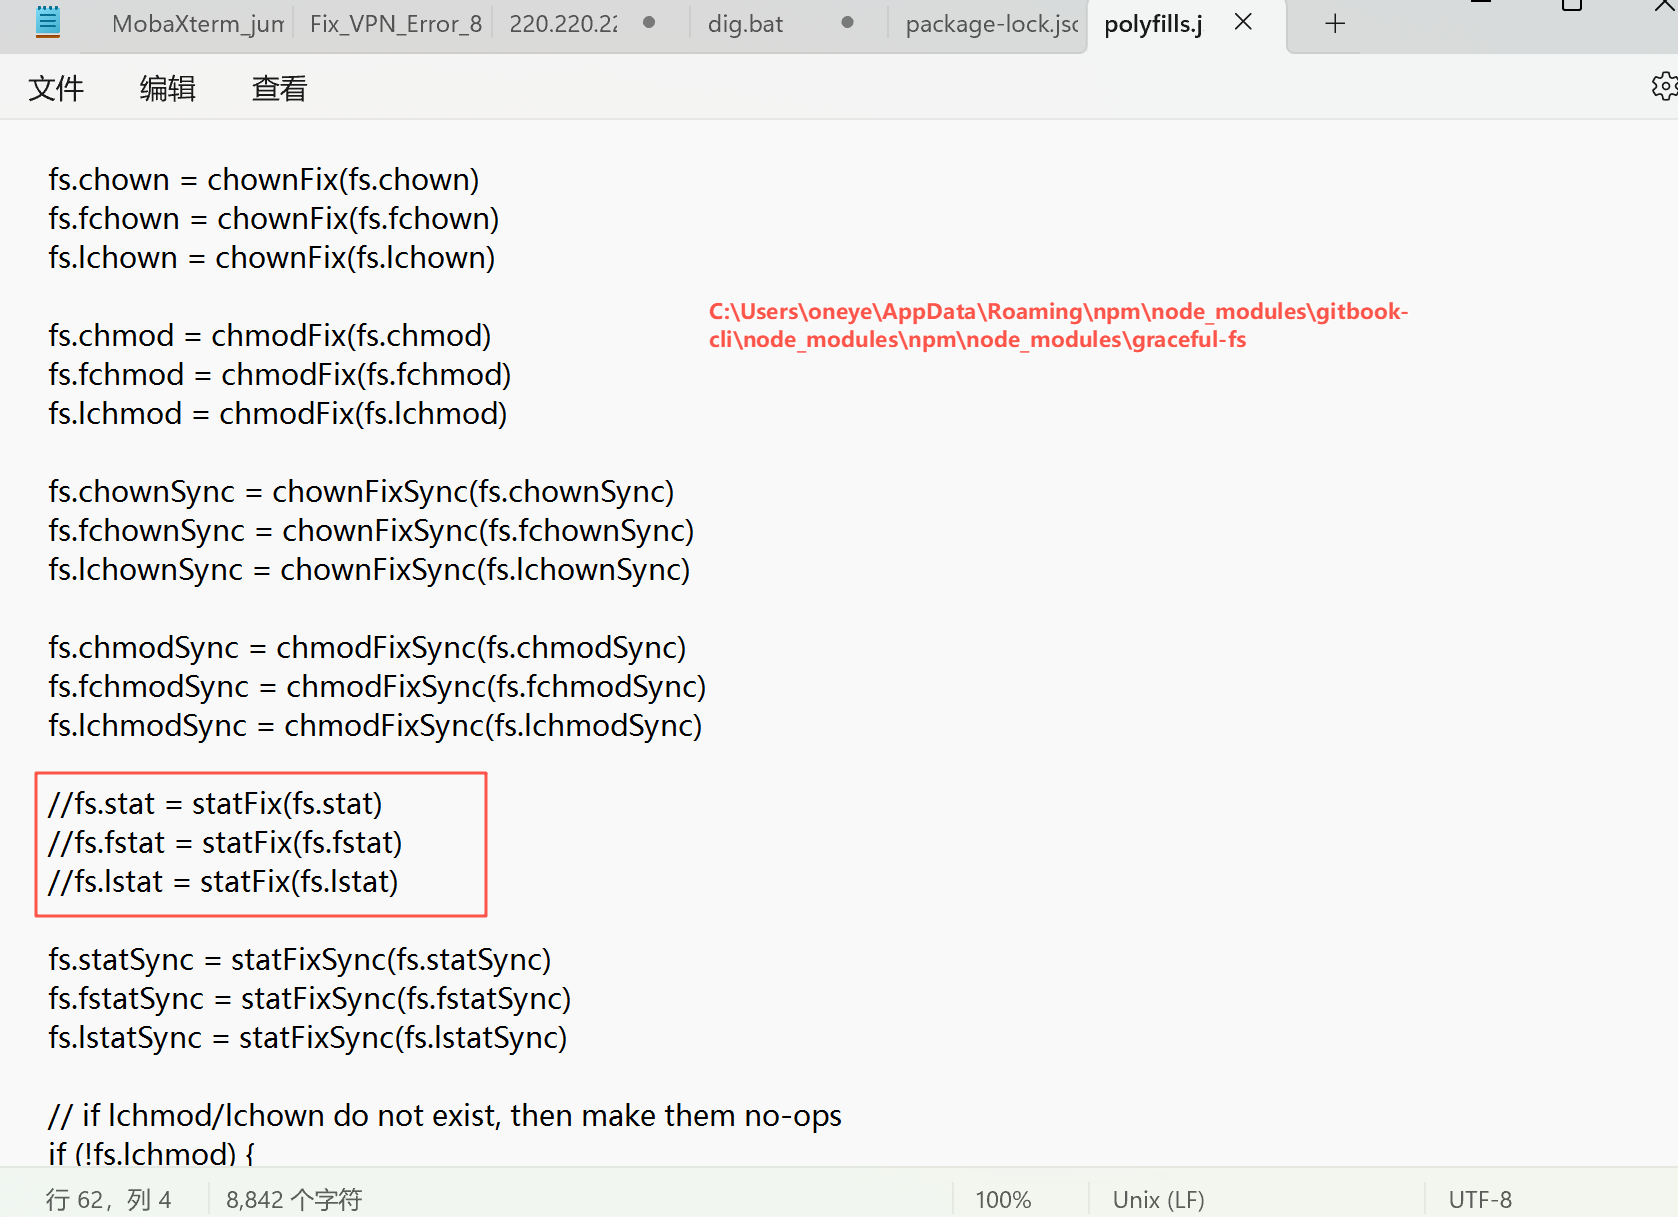Click the Notepad app icon in title bar
The height and width of the screenshot is (1217, 1678).
point(47,22)
